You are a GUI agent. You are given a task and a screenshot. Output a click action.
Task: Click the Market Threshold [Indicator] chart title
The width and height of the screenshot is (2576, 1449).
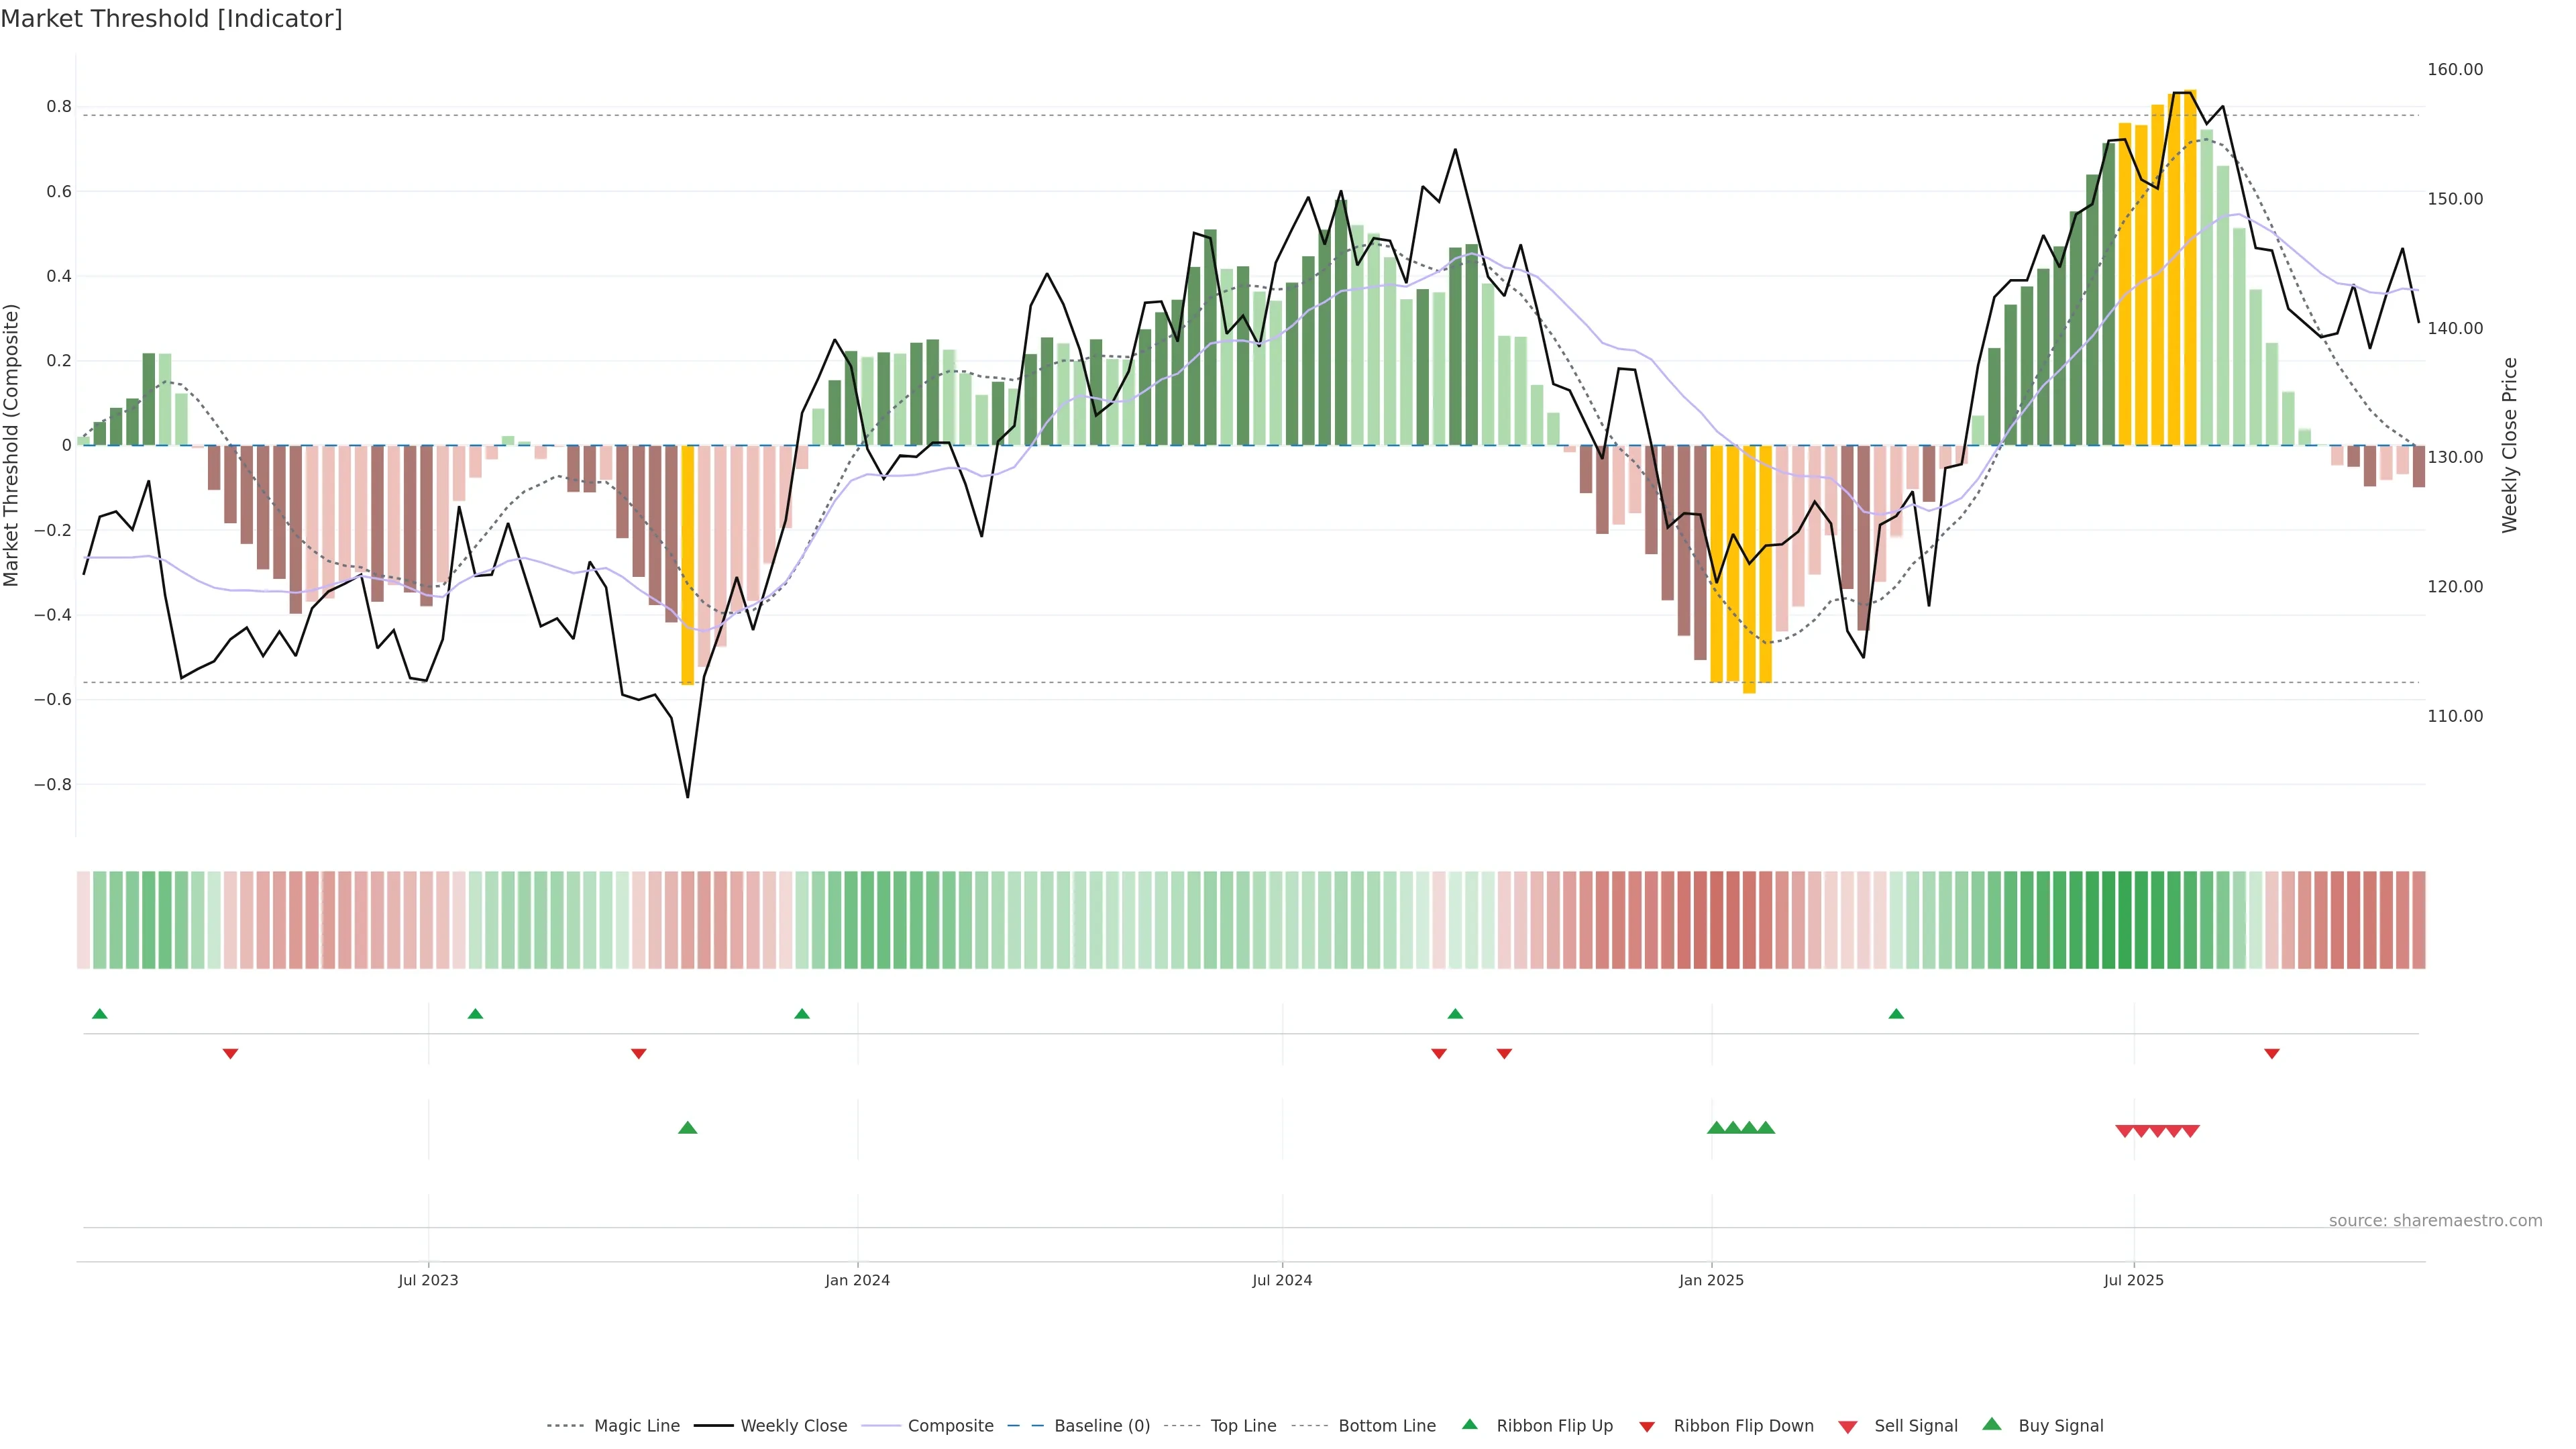coord(171,19)
